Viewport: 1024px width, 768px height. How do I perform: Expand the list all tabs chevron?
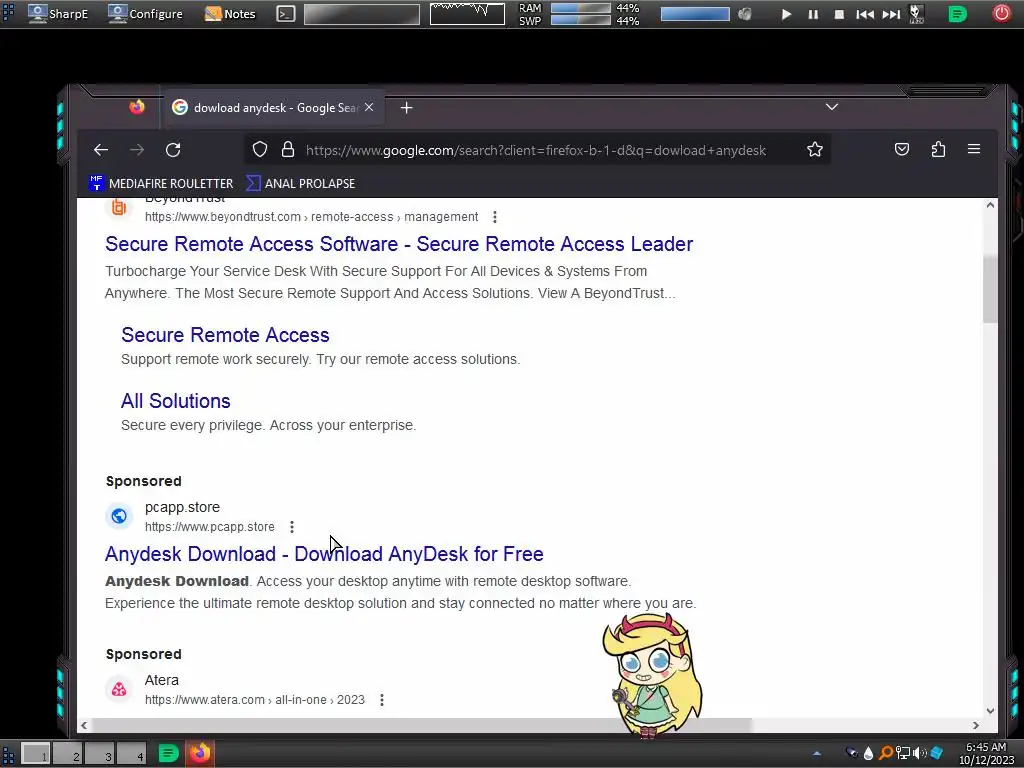831,106
